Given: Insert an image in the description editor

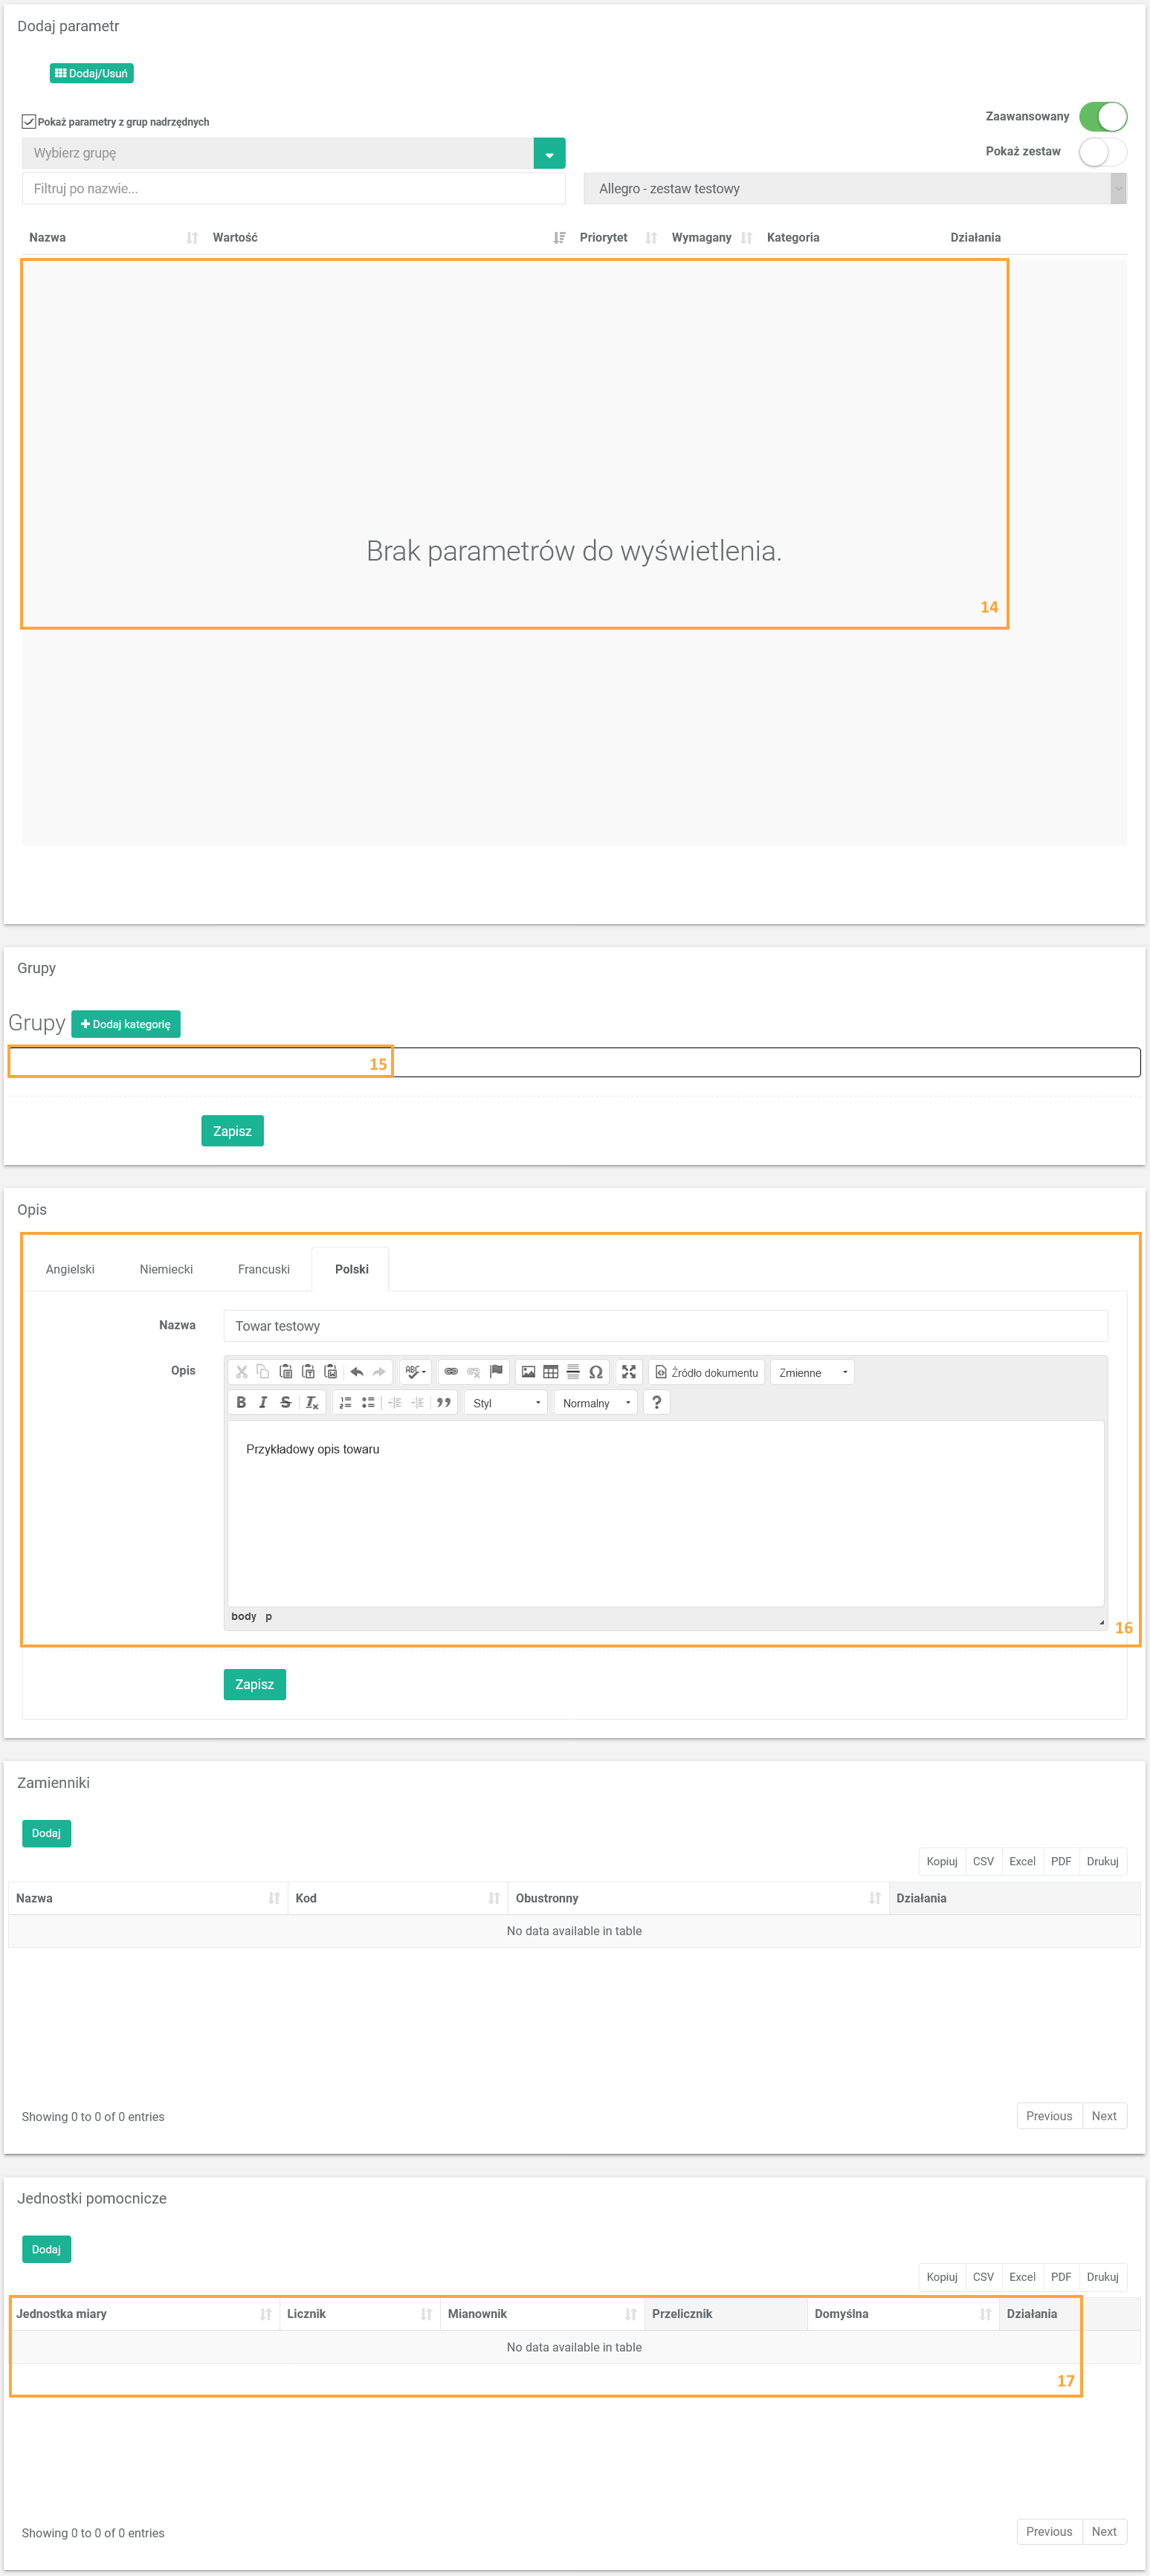Looking at the screenshot, I should 528,1372.
